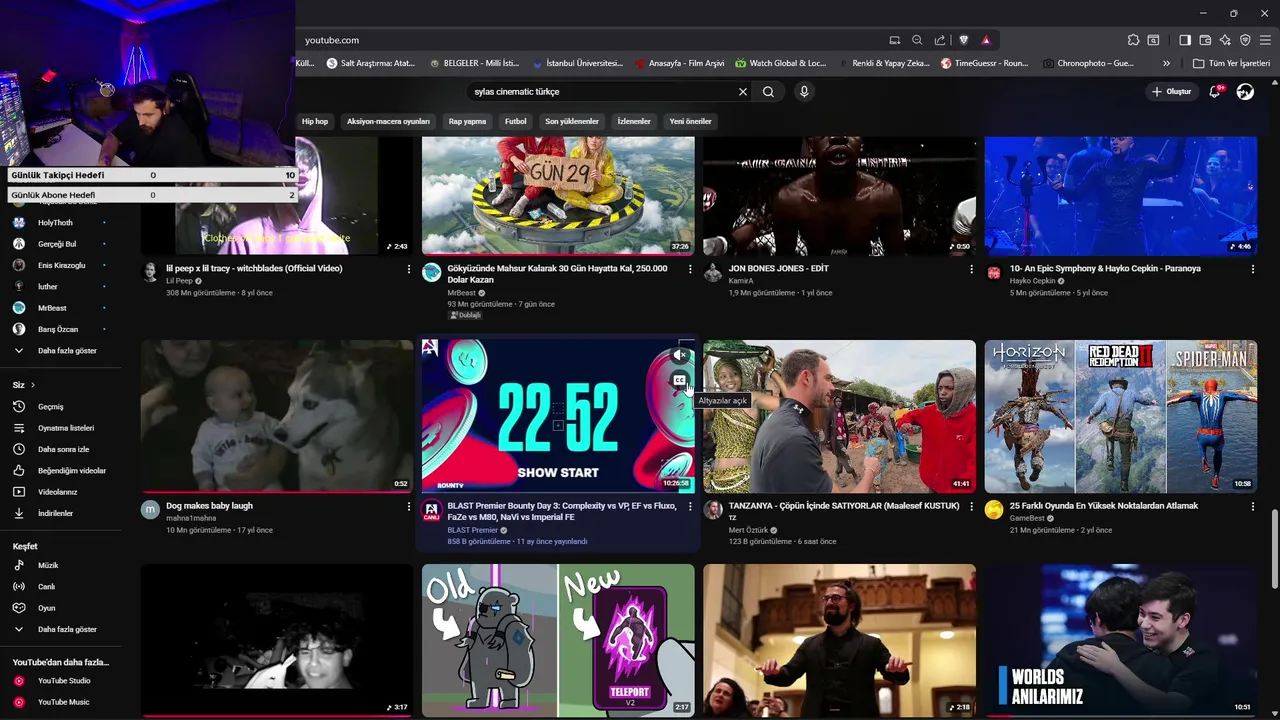
Task: Select the Son yüklenenler chip
Action: tap(572, 121)
